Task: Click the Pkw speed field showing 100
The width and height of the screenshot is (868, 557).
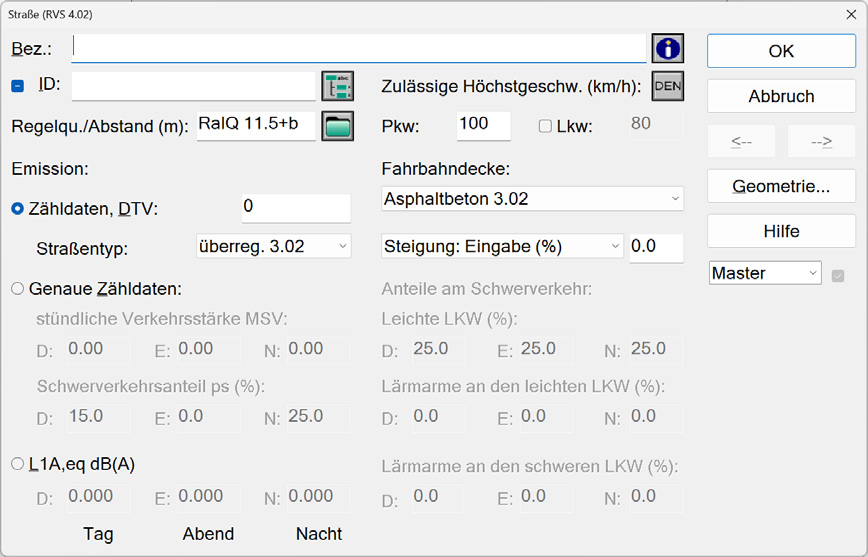Action: pyautogui.click(x=483, y=126)
